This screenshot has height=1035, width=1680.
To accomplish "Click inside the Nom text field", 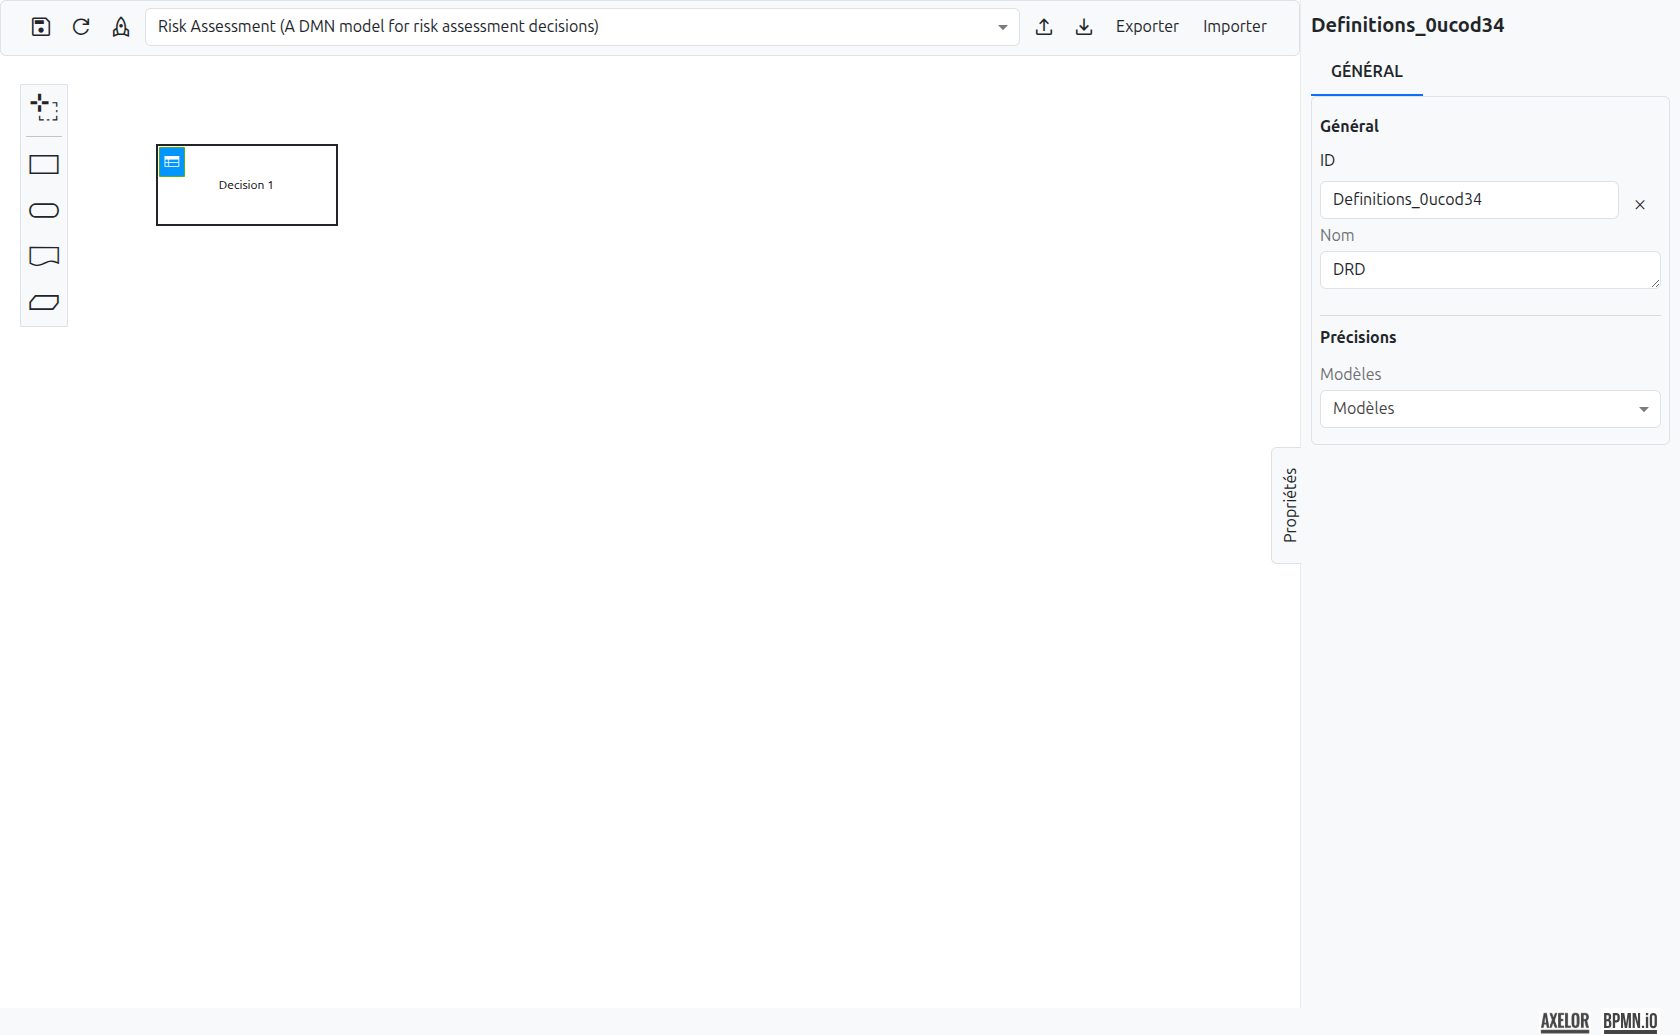I will (1488, 269).
